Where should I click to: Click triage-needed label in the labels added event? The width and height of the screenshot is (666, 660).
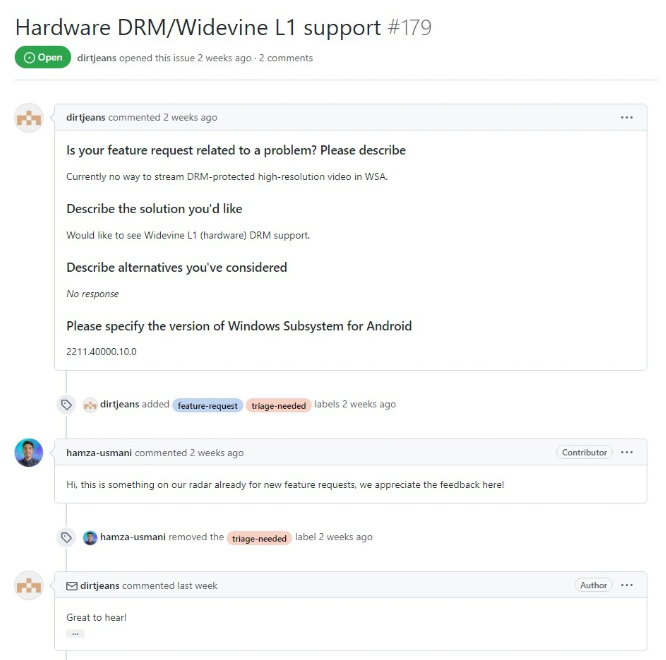(x=279, y=406)
